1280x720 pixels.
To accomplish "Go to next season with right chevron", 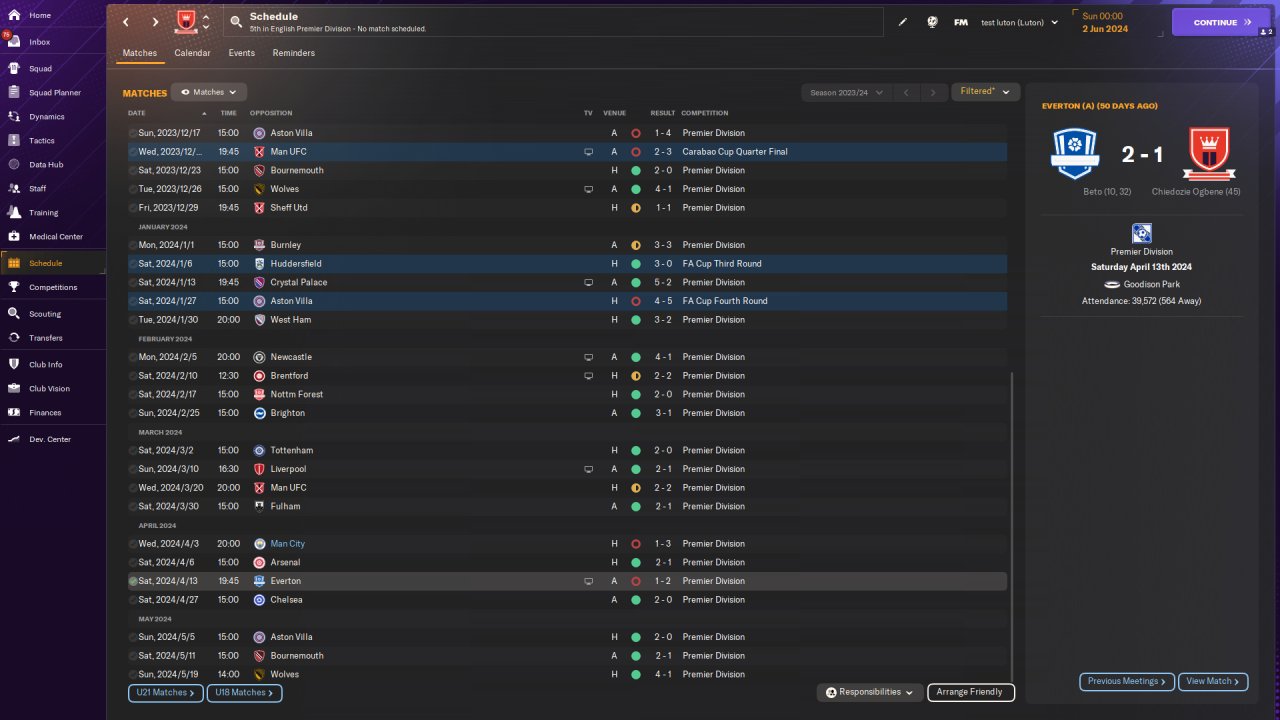I will (x=933, y=93).
